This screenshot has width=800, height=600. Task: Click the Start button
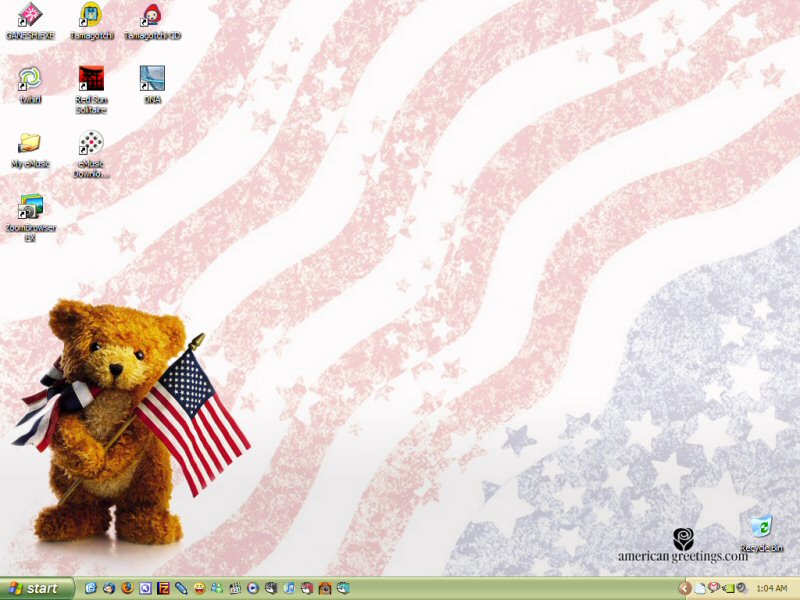pyautogui.click(x=35, y=588)
